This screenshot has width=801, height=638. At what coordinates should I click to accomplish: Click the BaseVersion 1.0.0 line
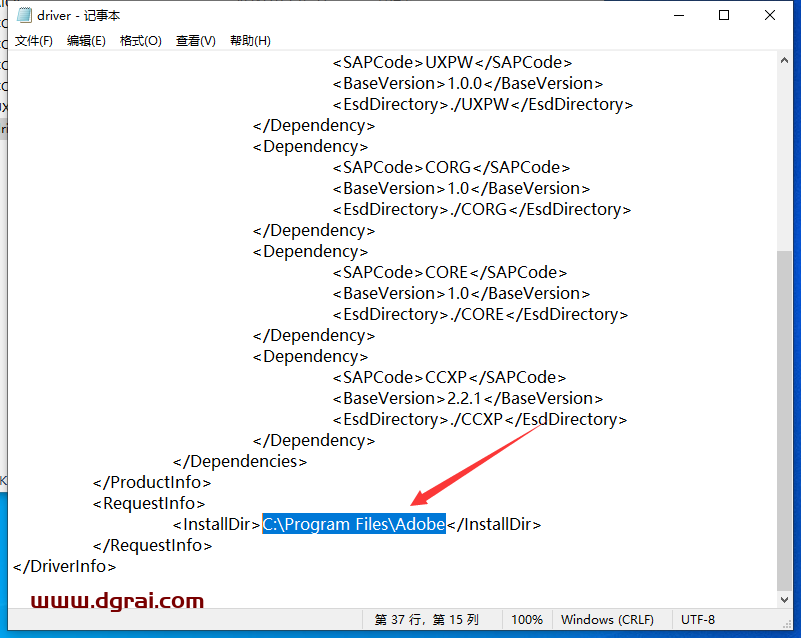pos(468,83)
